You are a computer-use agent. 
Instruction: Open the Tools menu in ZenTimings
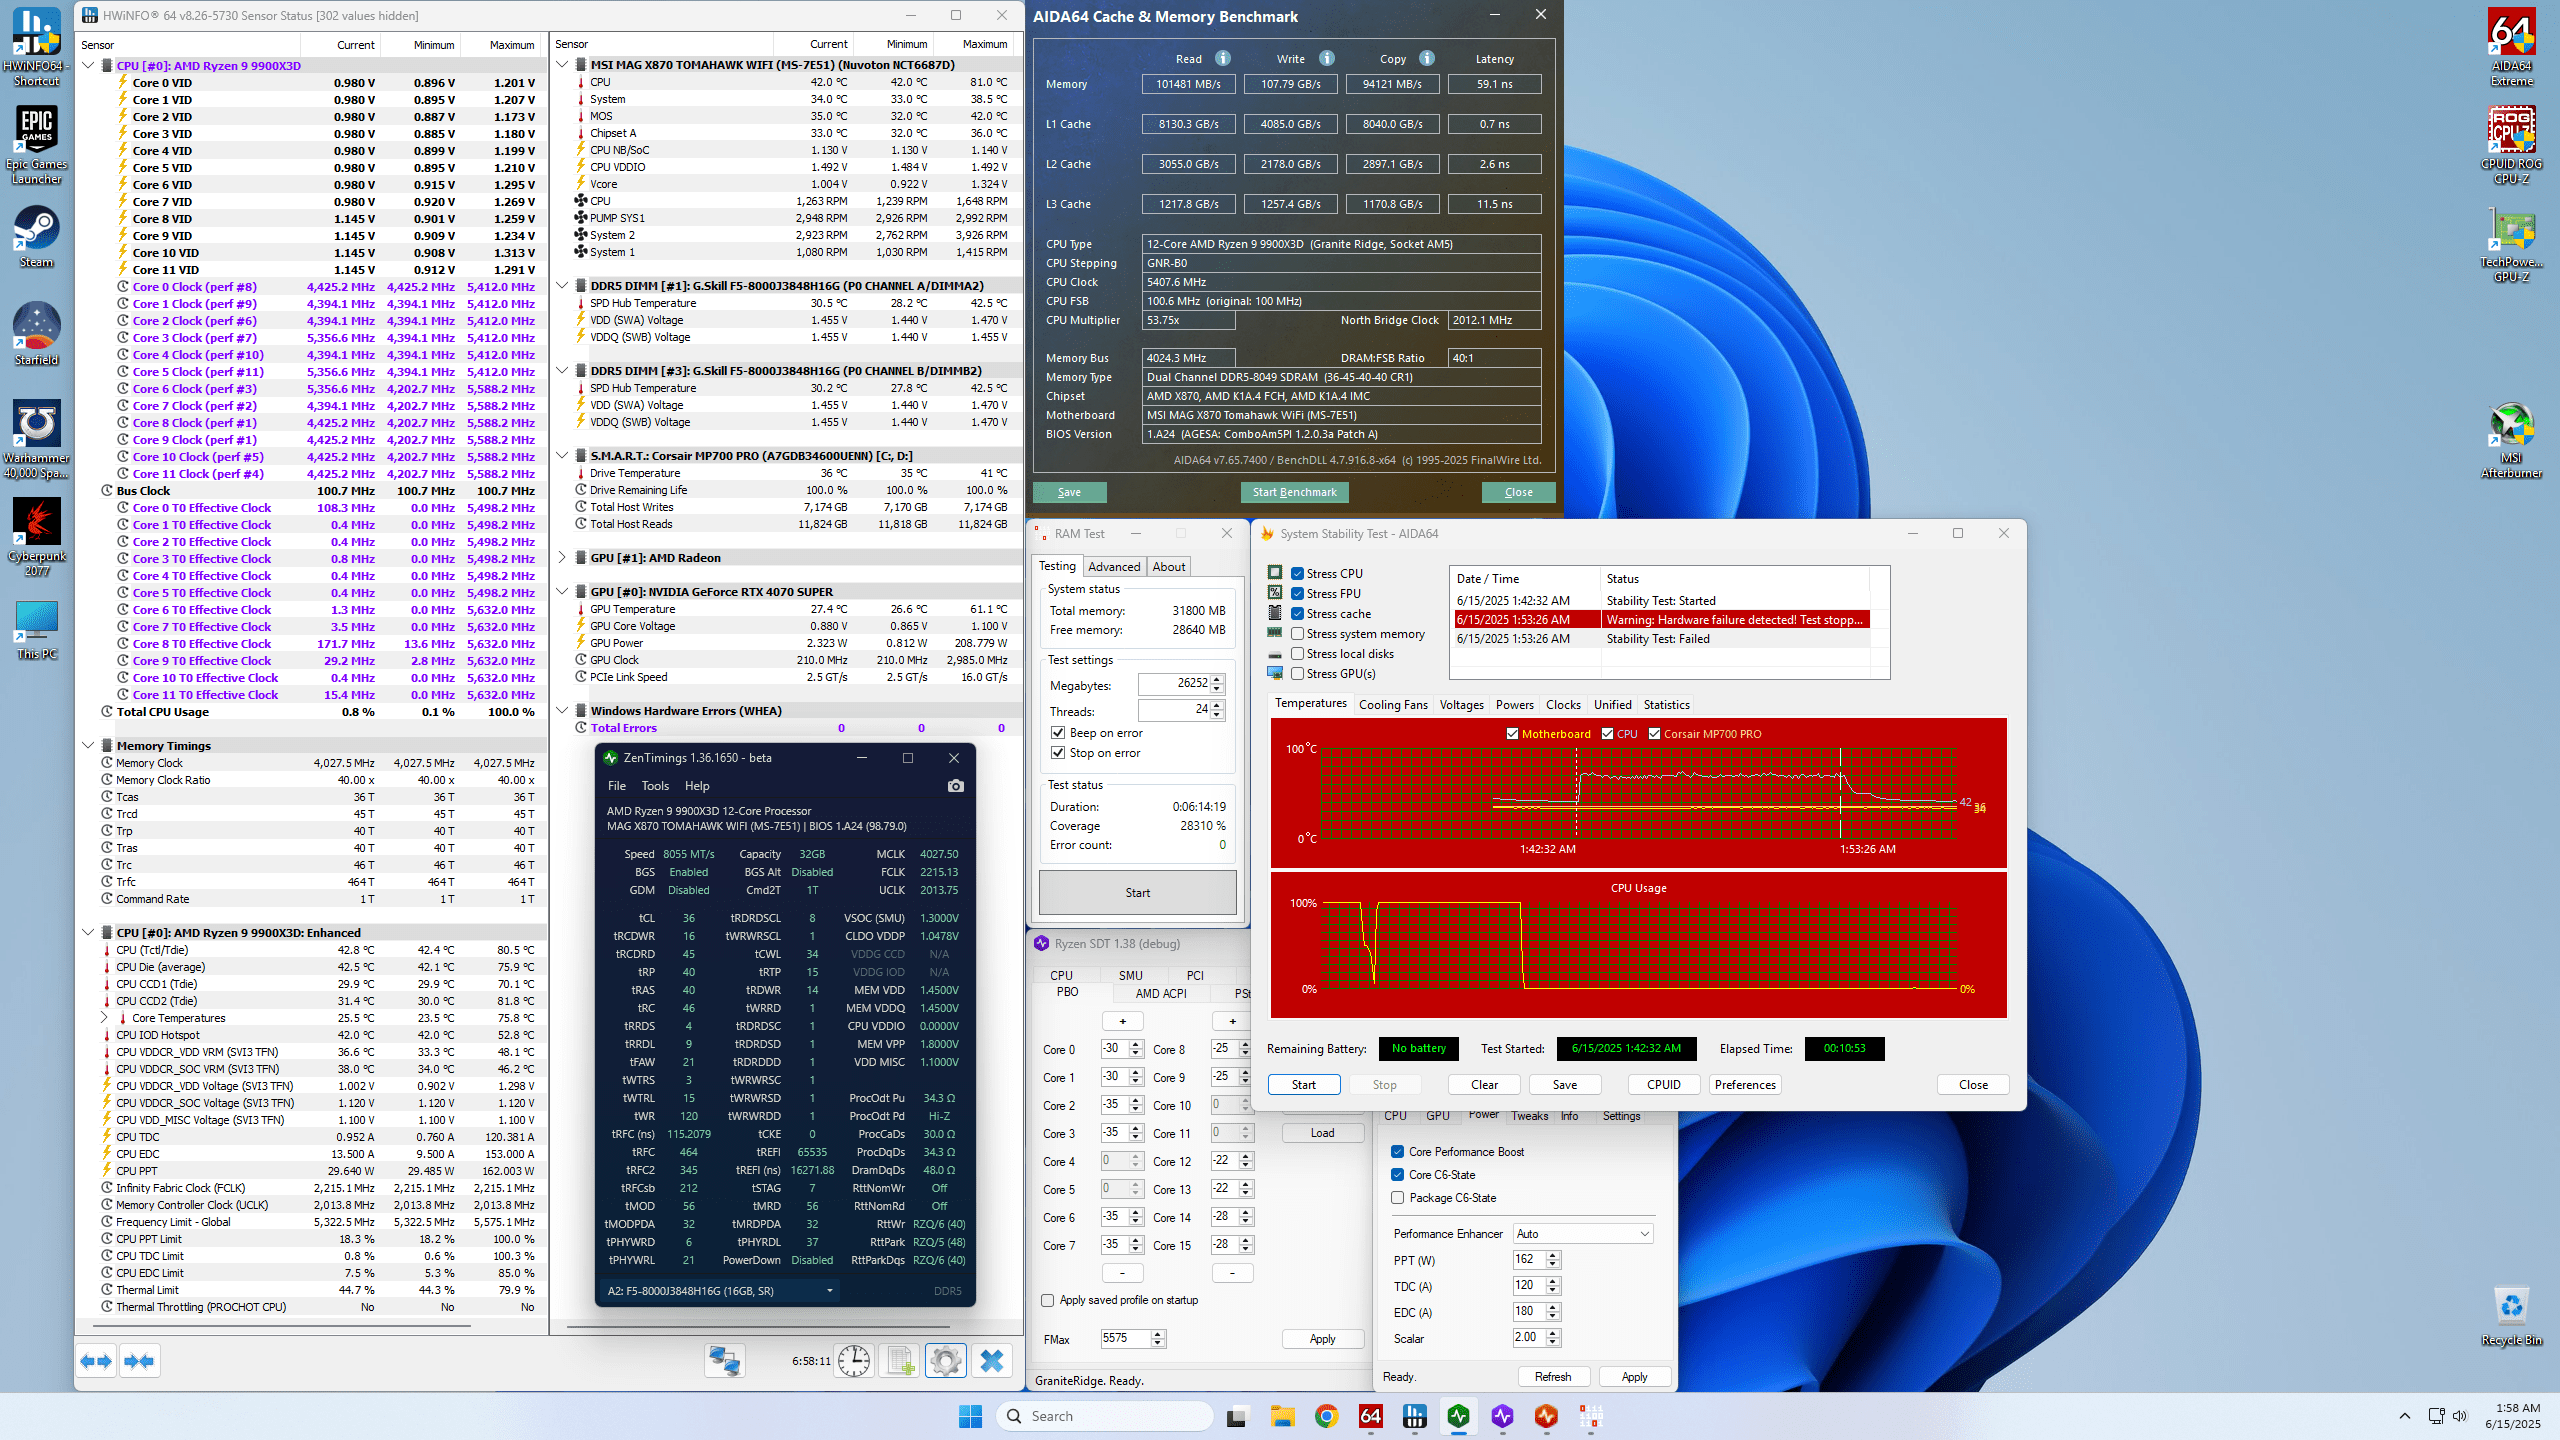pos(655,786)
